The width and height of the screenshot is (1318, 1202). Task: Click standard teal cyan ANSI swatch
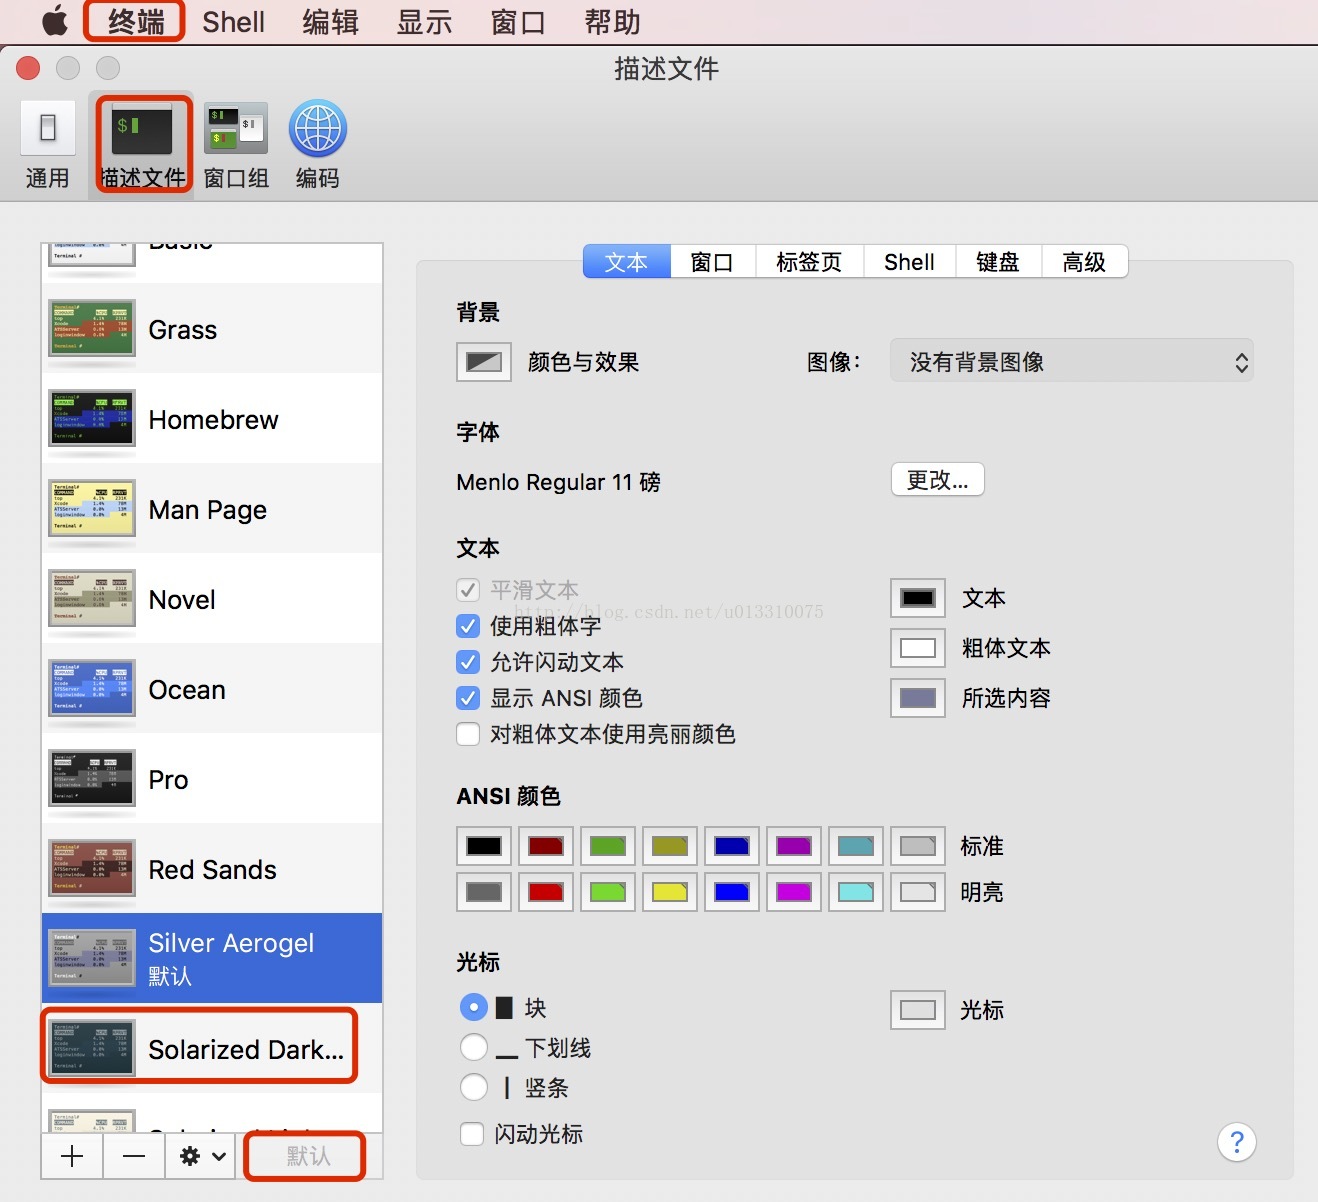point(856,846)
